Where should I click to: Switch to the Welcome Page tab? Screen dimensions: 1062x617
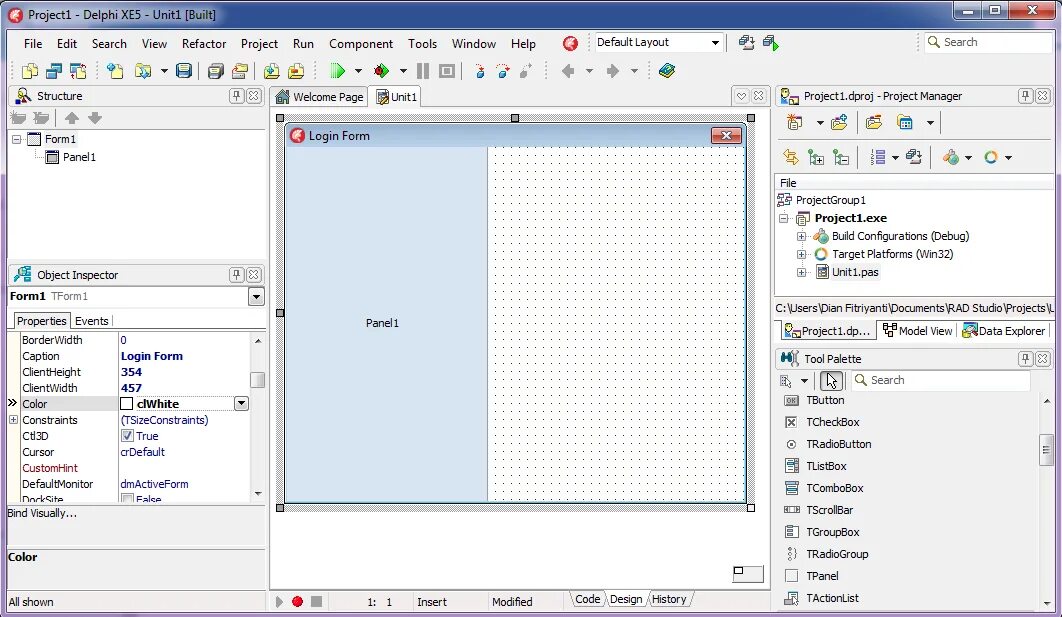320,97
